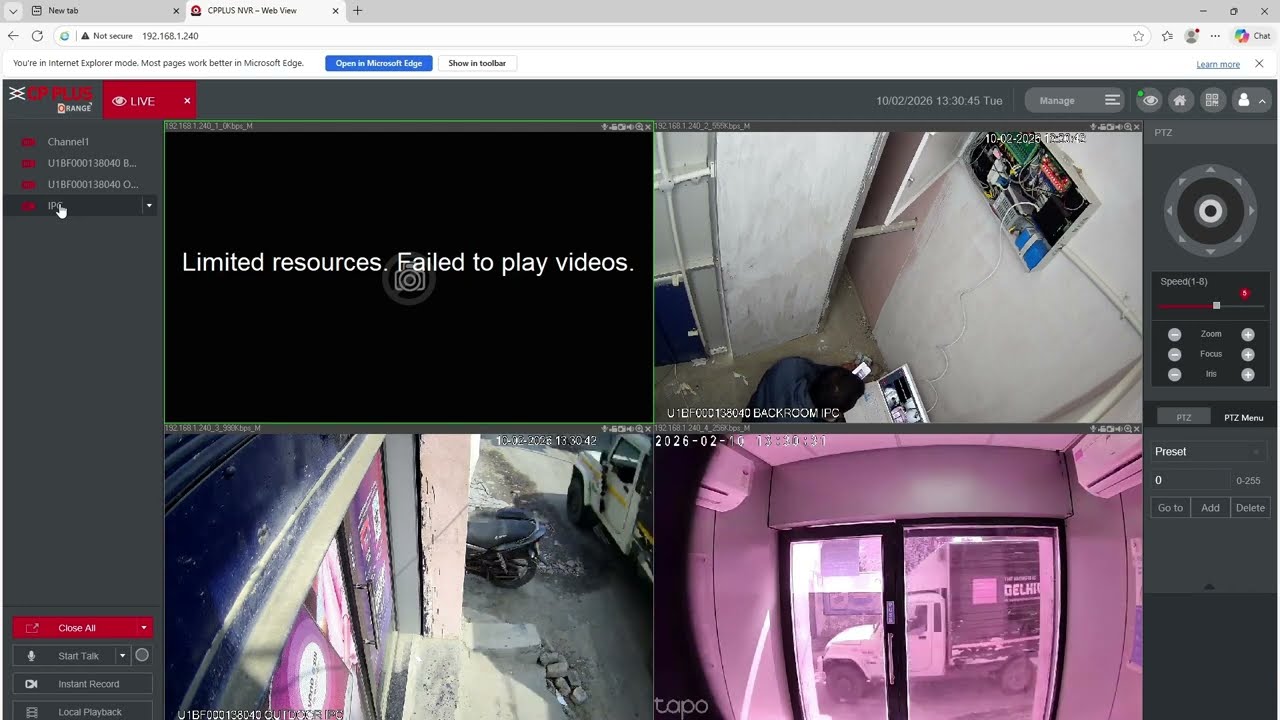This screenshot has width=1280, height=720.
Task: Open the QR code icon
Action: [x=1212, y=100]
